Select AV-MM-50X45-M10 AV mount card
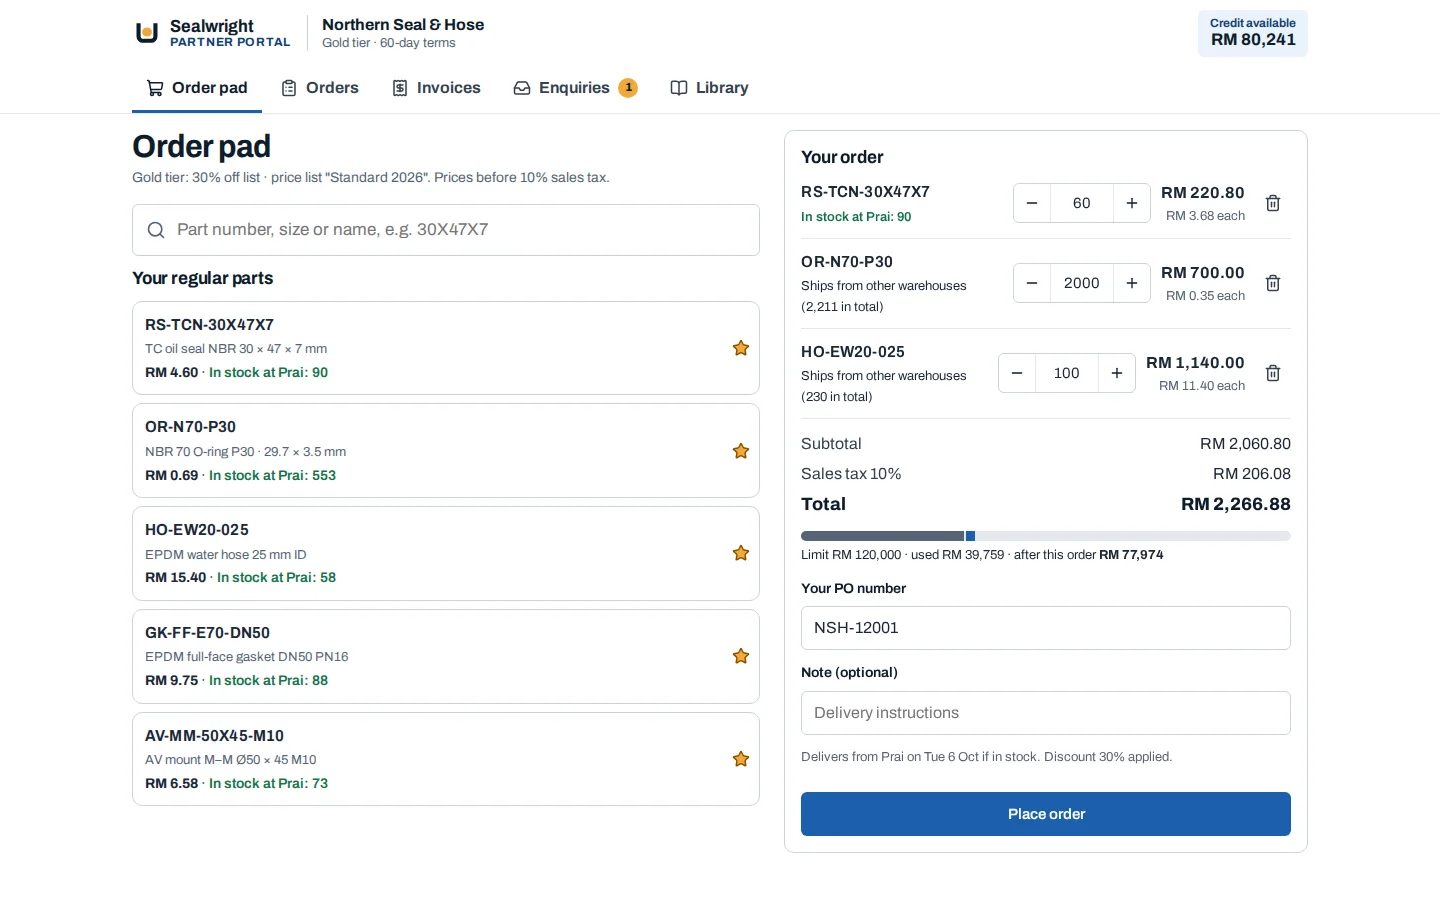Screen dimensions: 1440x900 (446, 759)
